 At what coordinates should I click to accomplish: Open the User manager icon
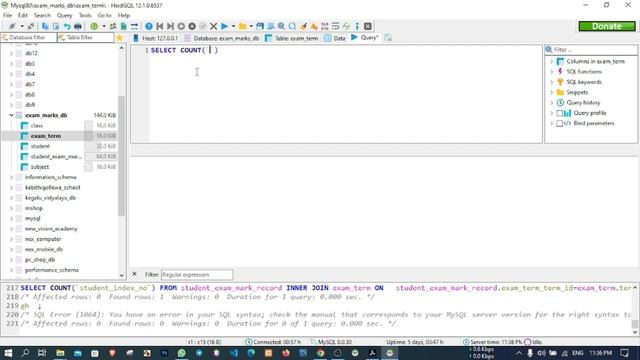[113, 26]
